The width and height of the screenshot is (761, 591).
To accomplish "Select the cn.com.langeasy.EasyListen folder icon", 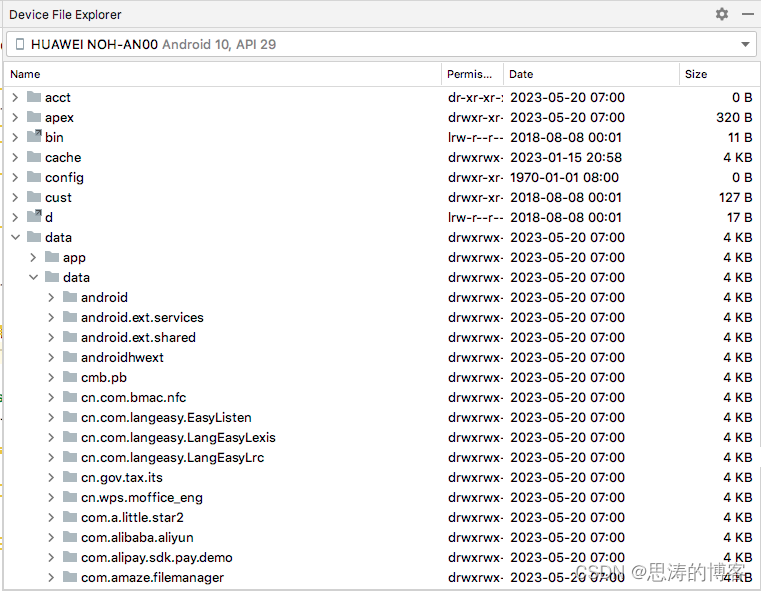I will point(70,417).
